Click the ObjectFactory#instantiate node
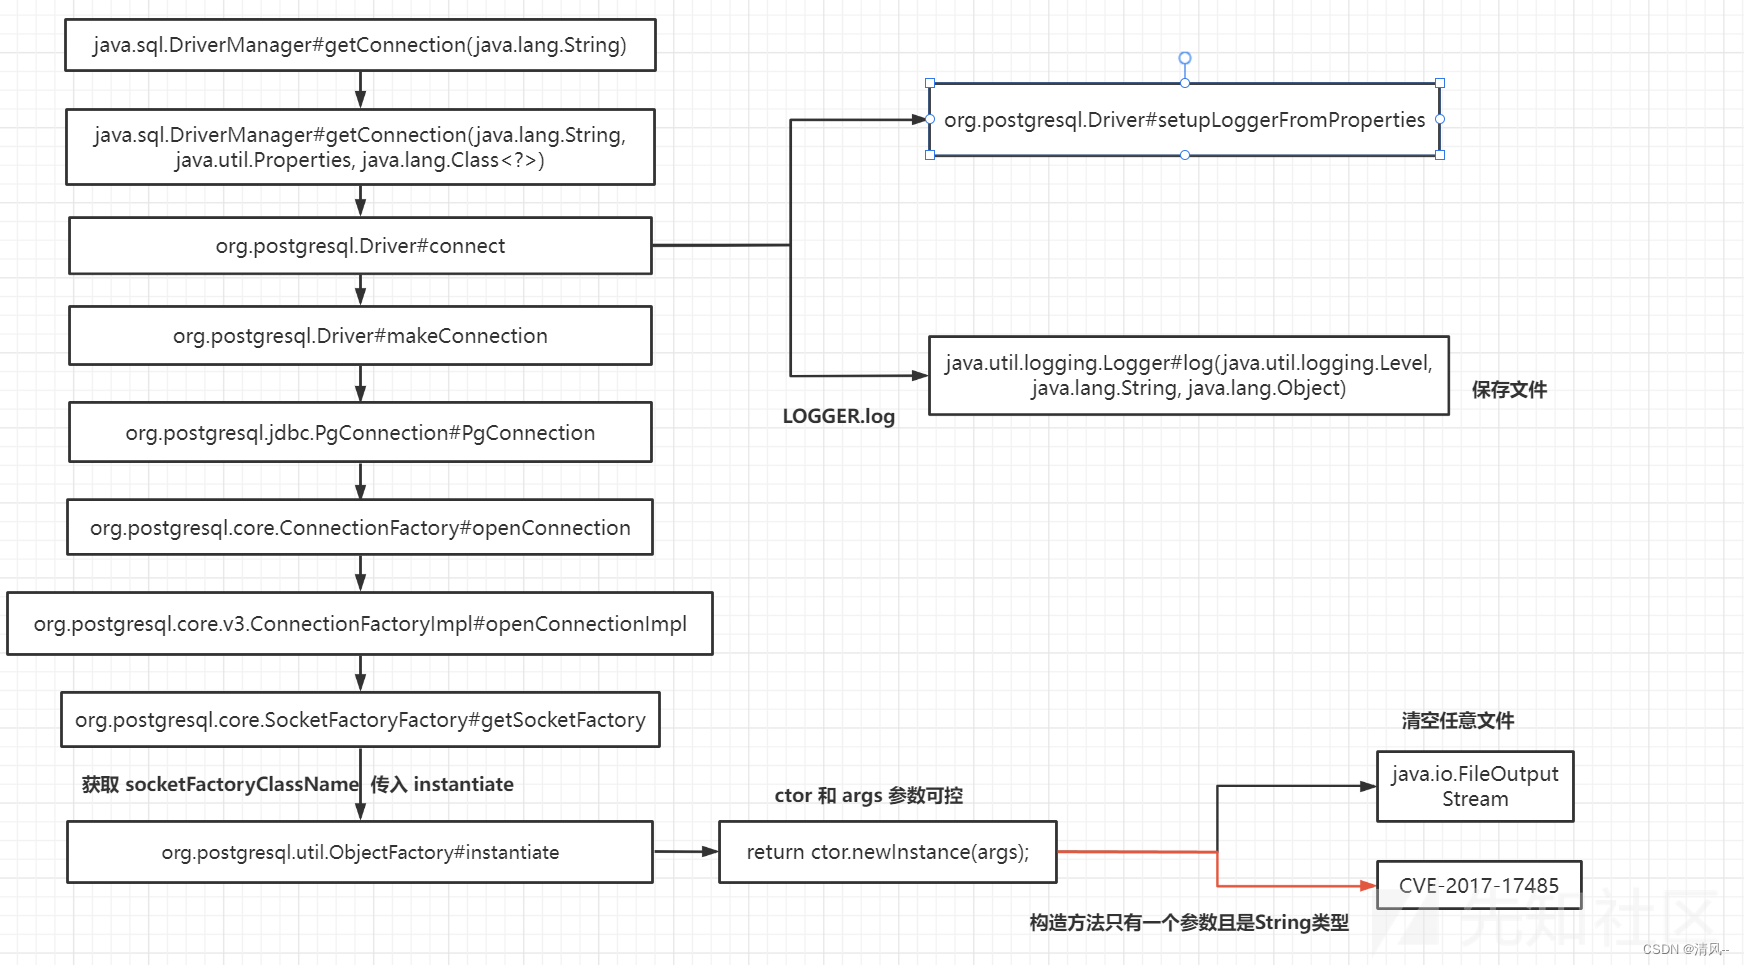Viewport: 1744px width, 965px height. (360, 852)
